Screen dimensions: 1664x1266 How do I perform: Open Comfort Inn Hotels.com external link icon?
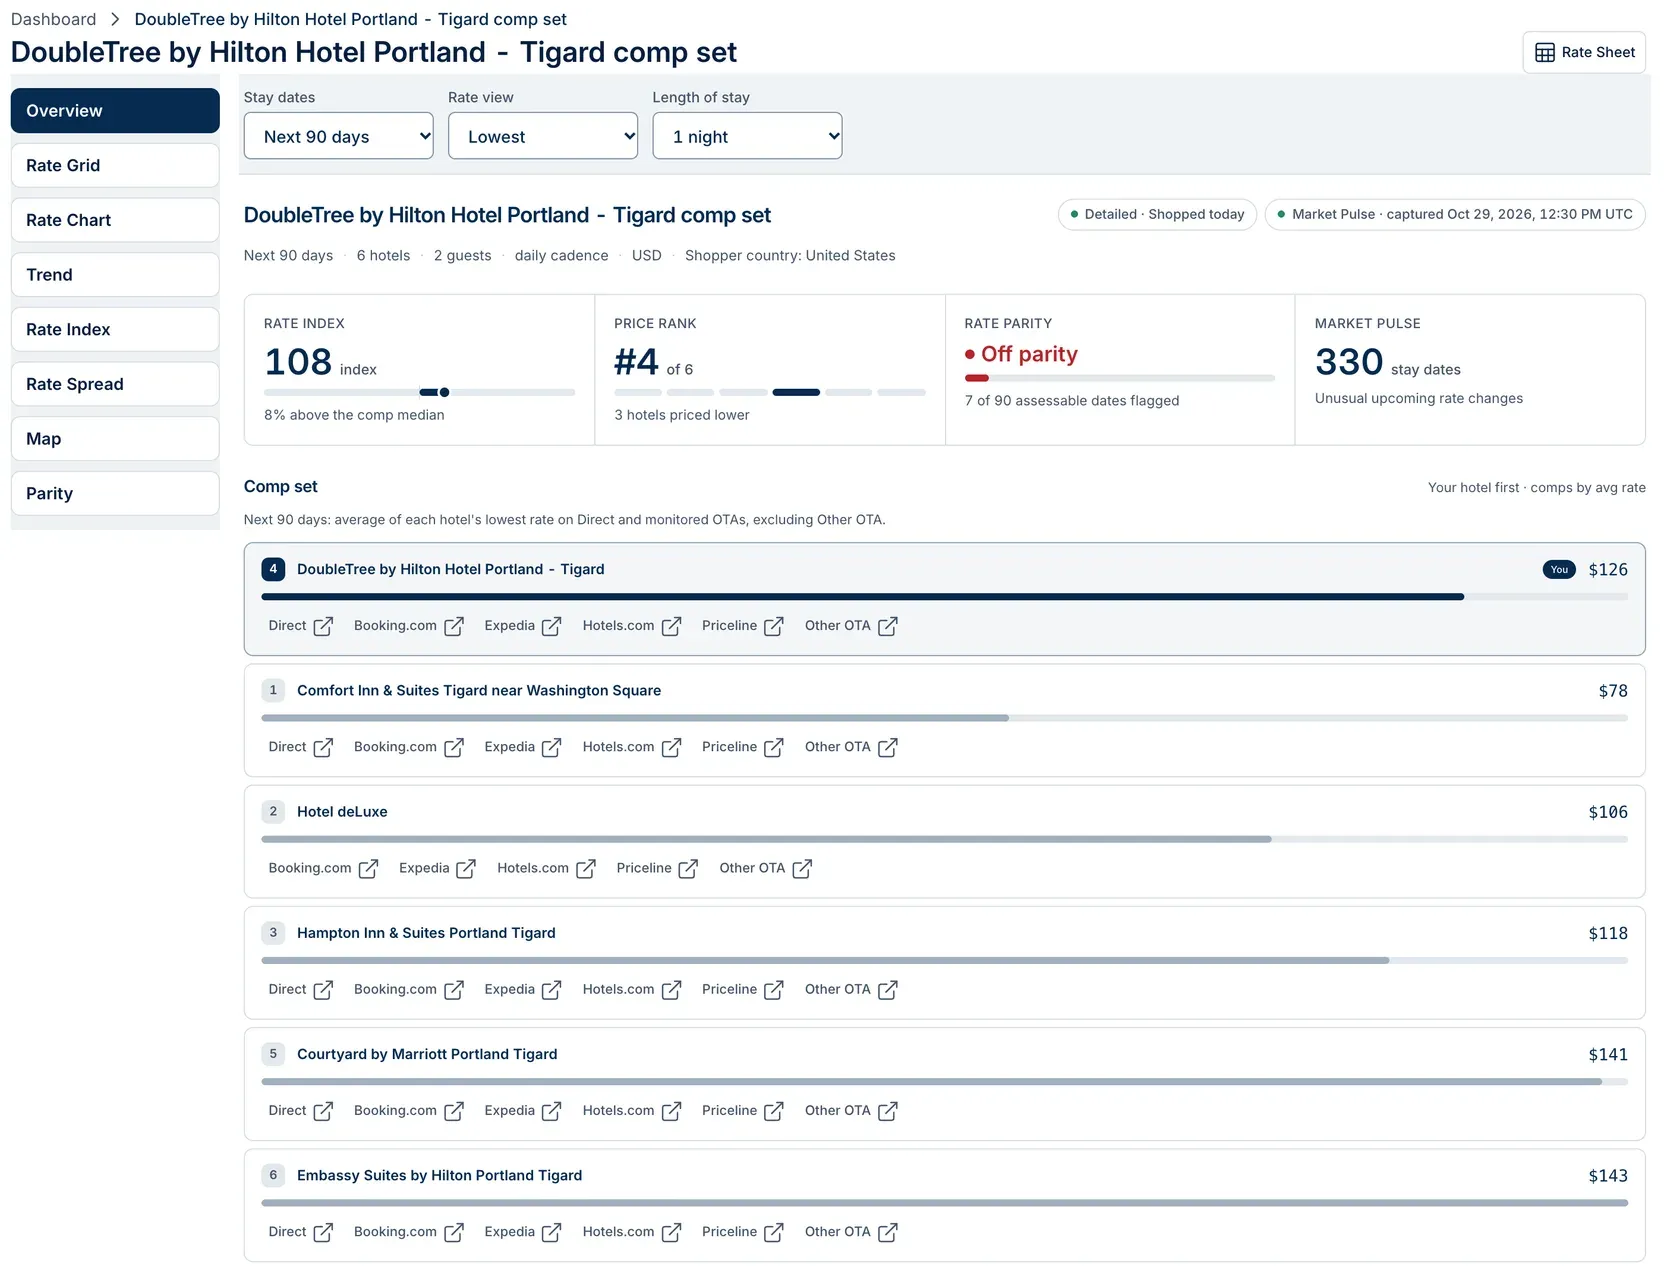point(671,747)
